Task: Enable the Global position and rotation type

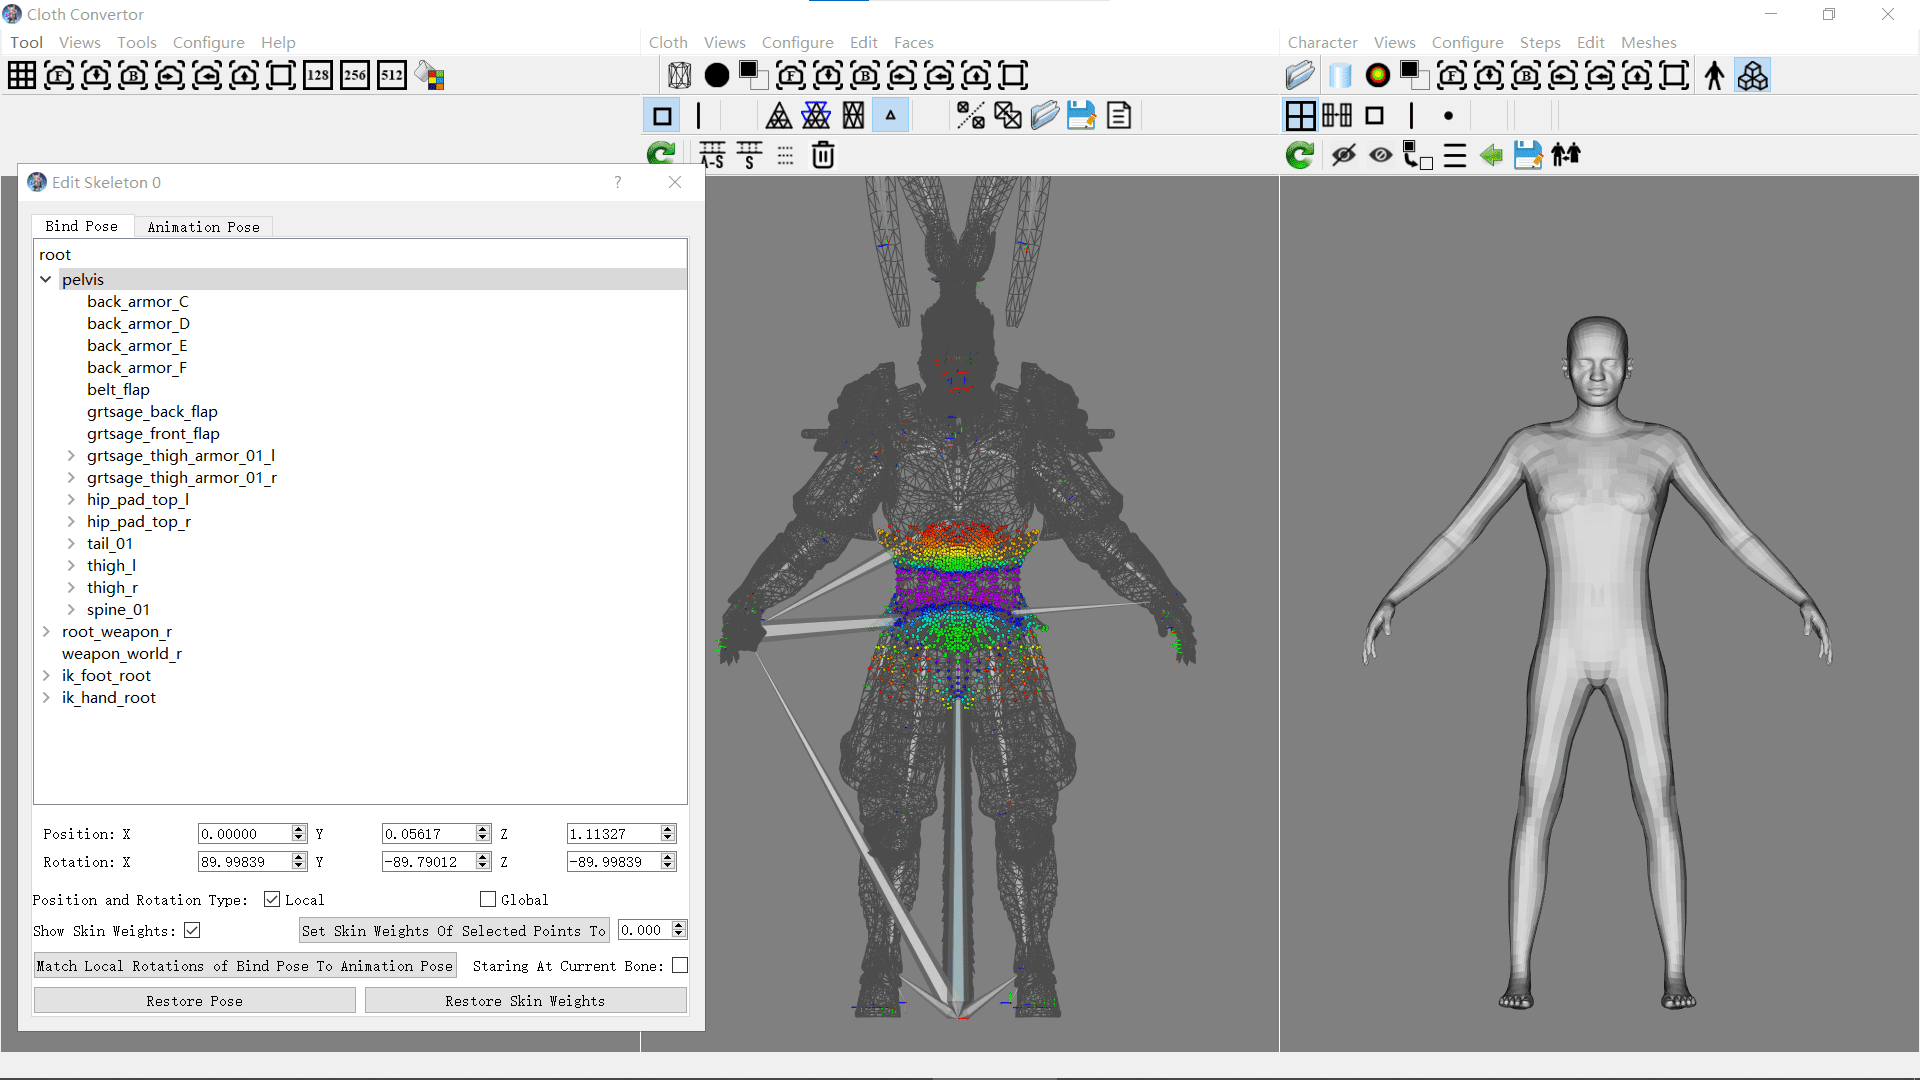Action: click(488, 899)
